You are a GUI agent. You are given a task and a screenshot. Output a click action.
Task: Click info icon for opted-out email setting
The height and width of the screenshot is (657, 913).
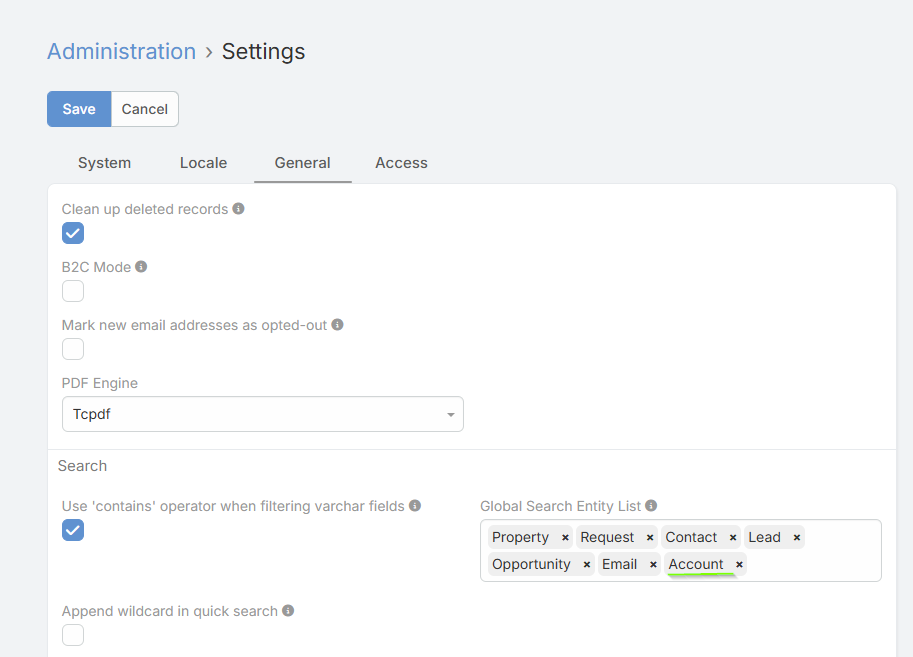[338, 325]
